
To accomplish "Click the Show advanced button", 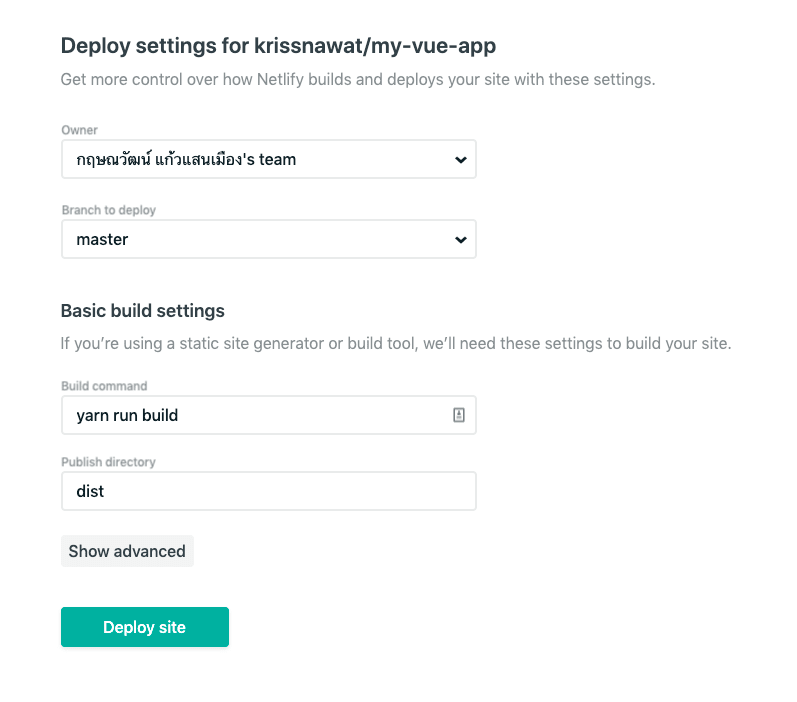I will pos(127,551).
